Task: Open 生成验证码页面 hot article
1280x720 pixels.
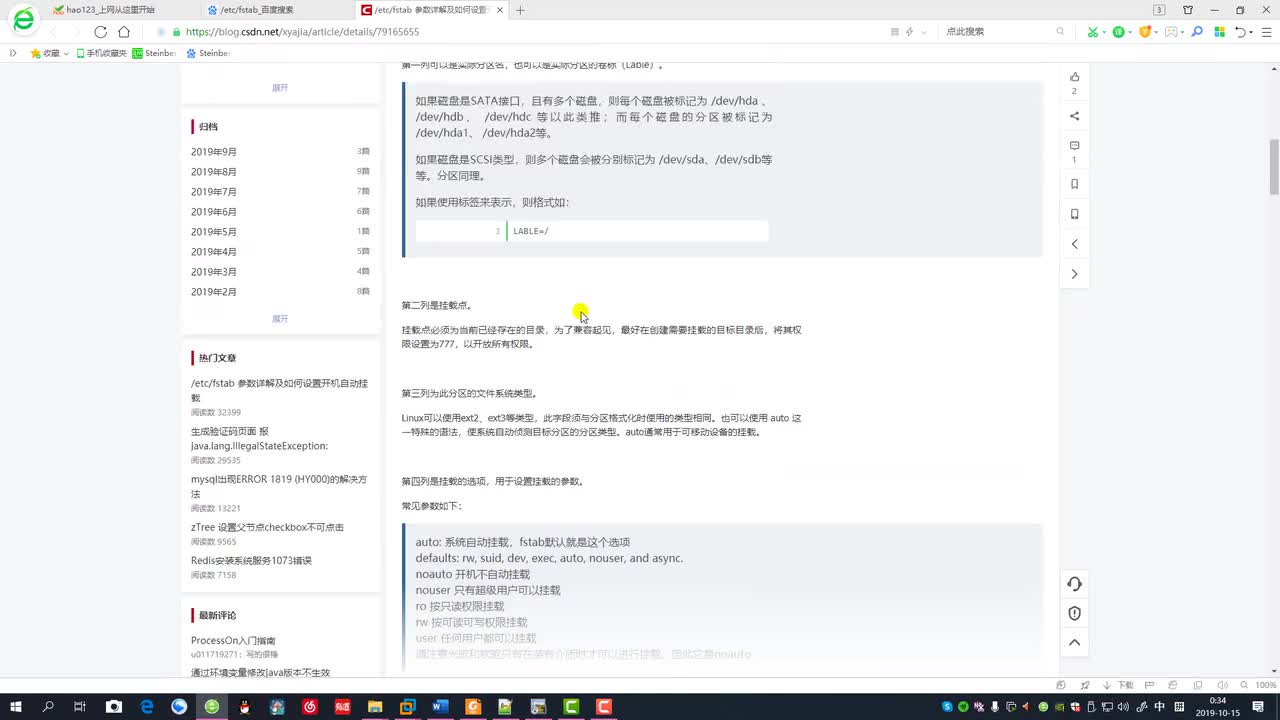Action: 259,439
